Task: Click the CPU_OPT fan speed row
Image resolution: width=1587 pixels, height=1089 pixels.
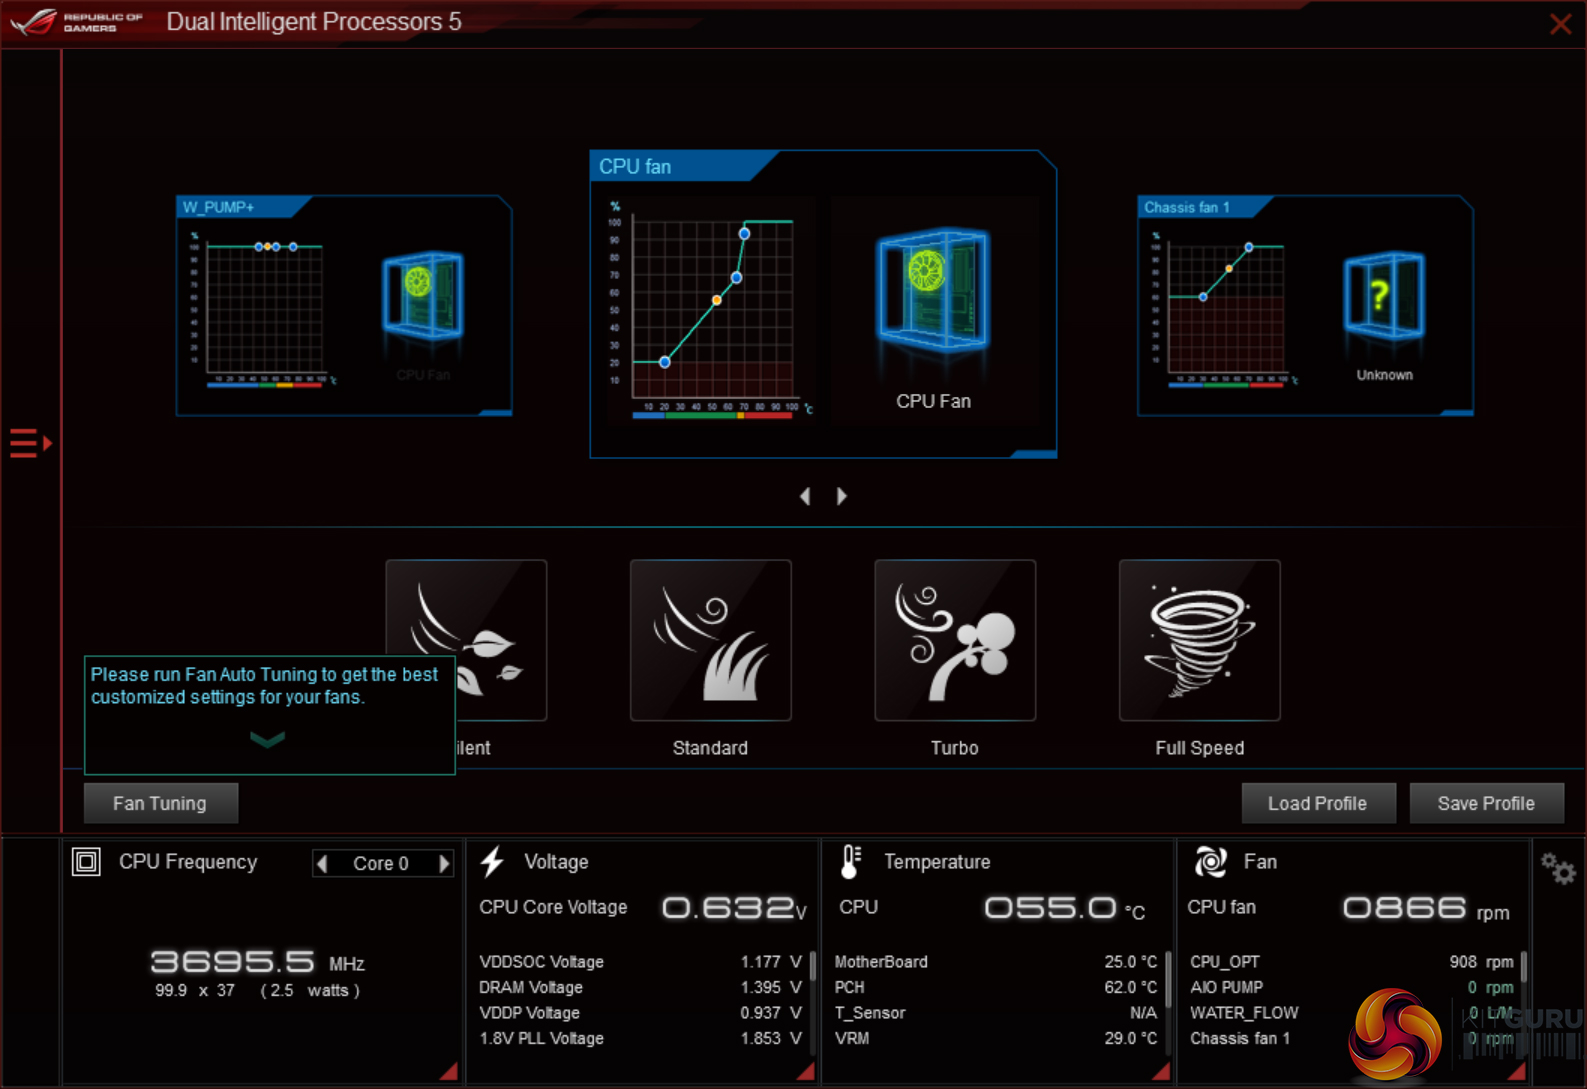Action: coord(1352,962)
